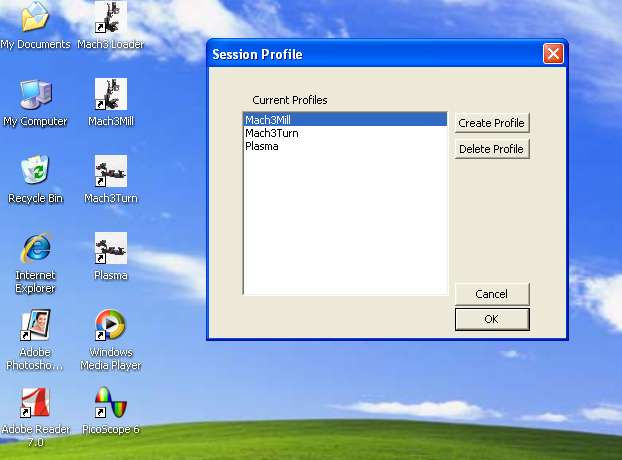
Task: Choose Mach3Turn in the Current Profiles list
Action: pos(345,133)
